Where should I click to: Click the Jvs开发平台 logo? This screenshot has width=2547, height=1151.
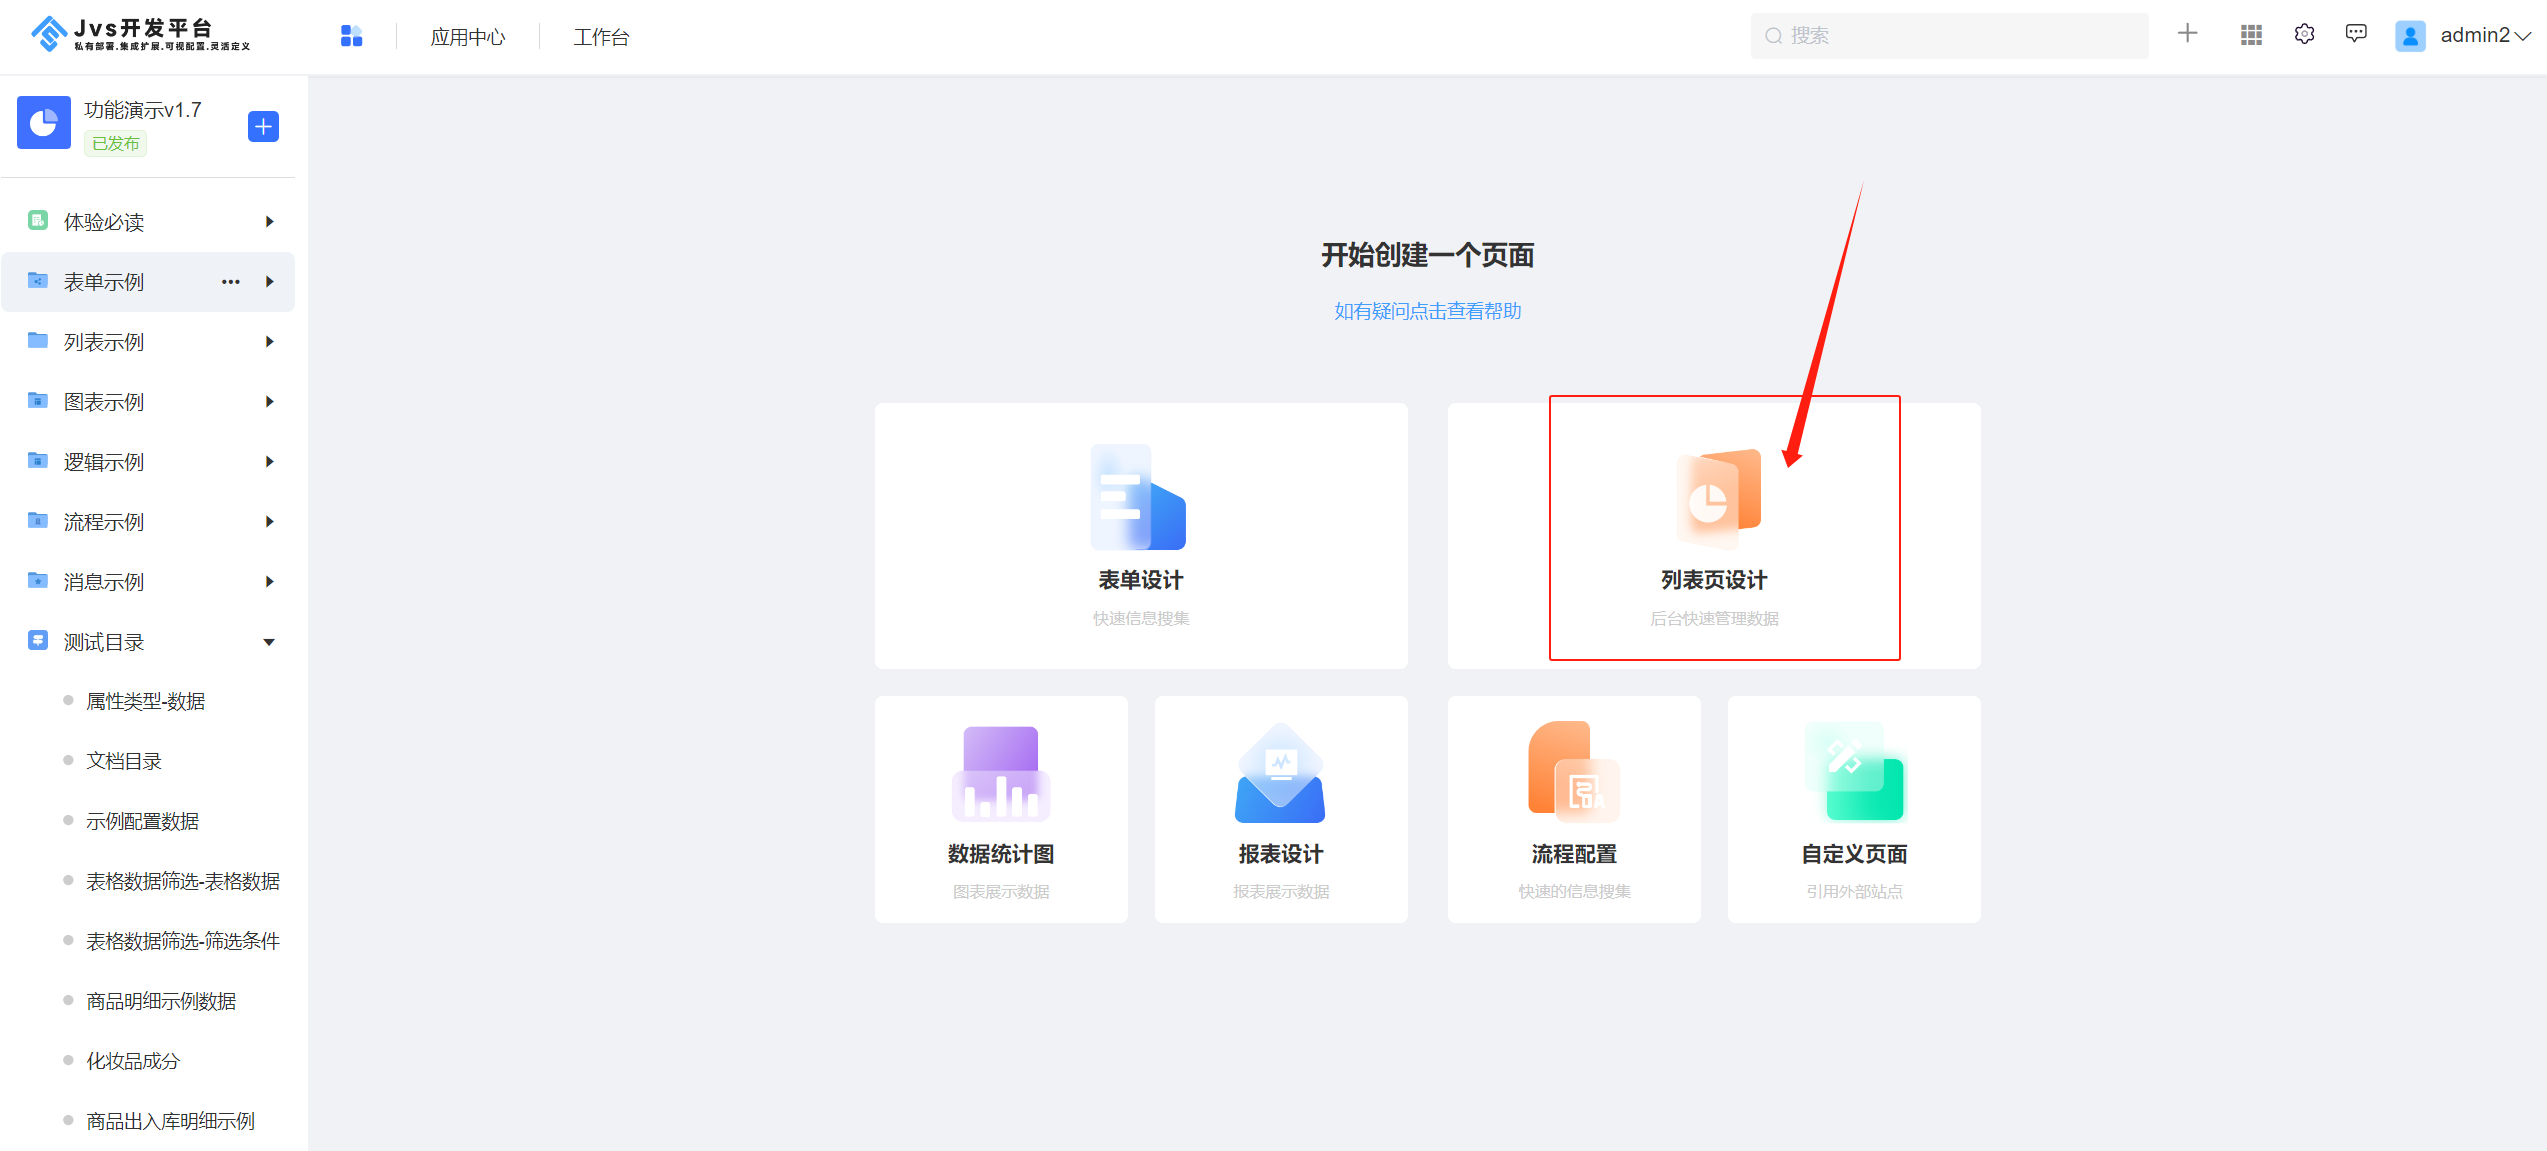coord(140,34)
